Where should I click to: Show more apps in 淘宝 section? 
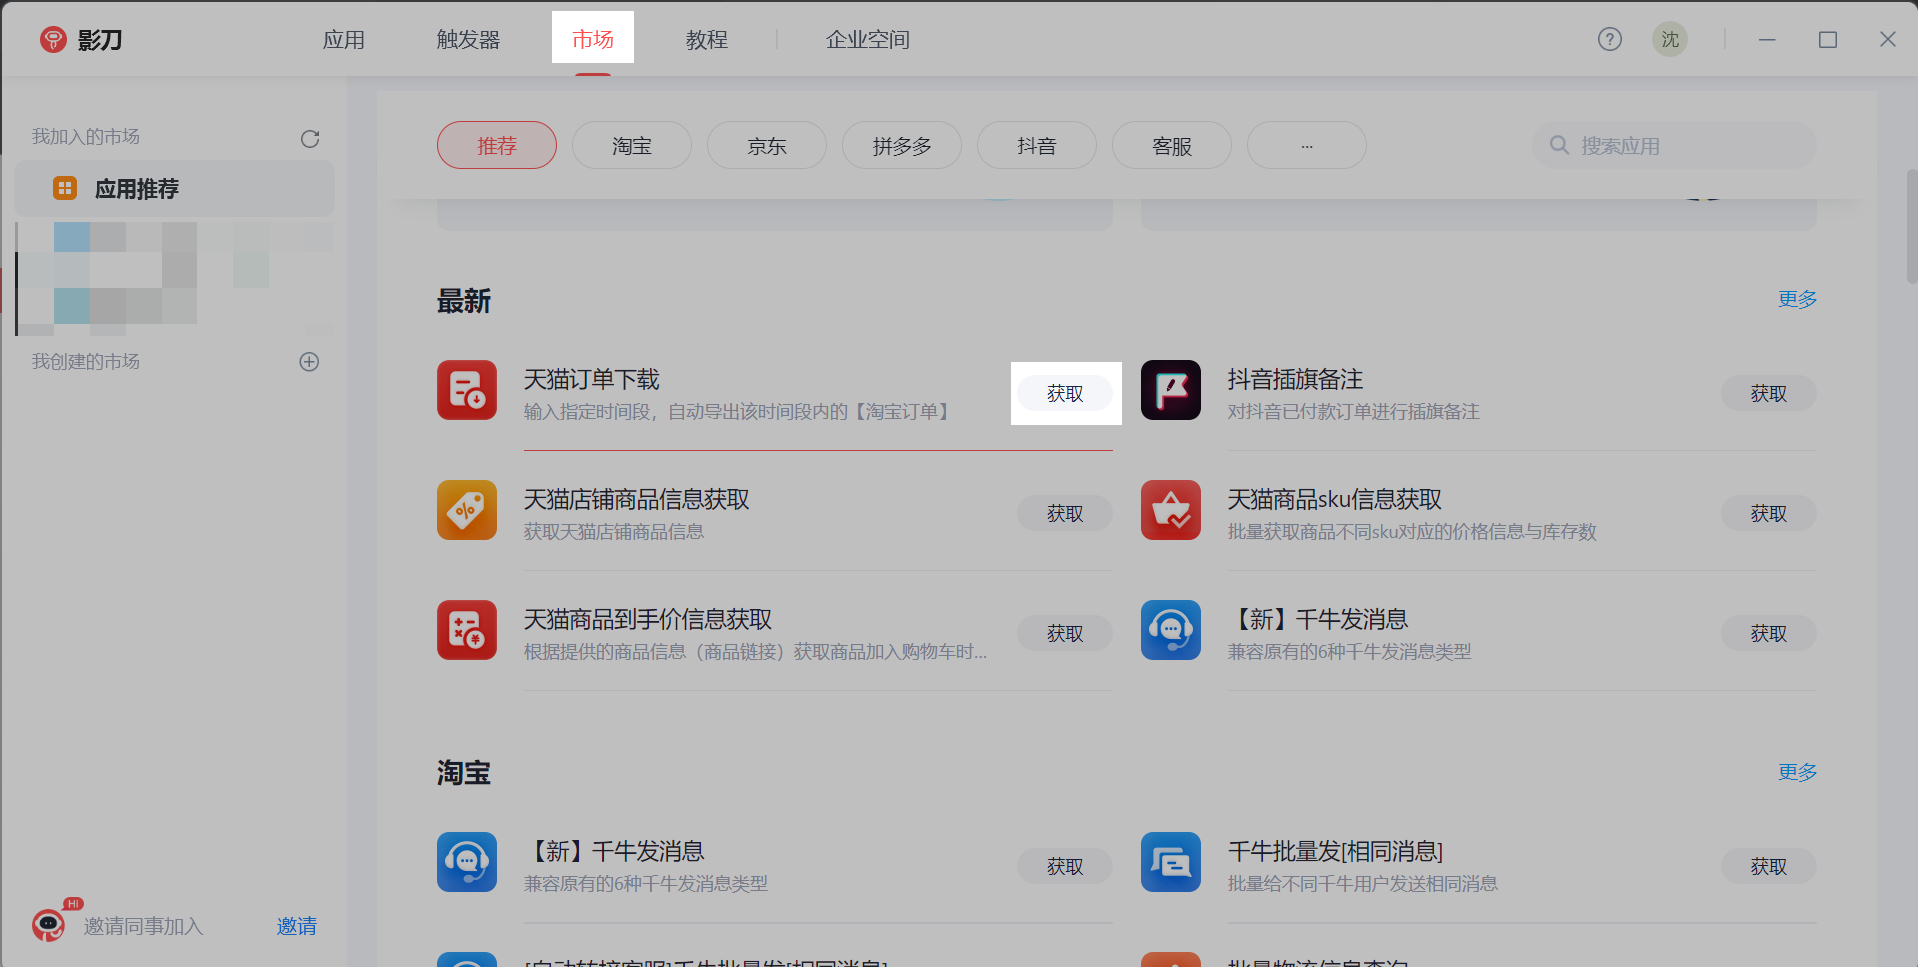[x=1797, y=772]
